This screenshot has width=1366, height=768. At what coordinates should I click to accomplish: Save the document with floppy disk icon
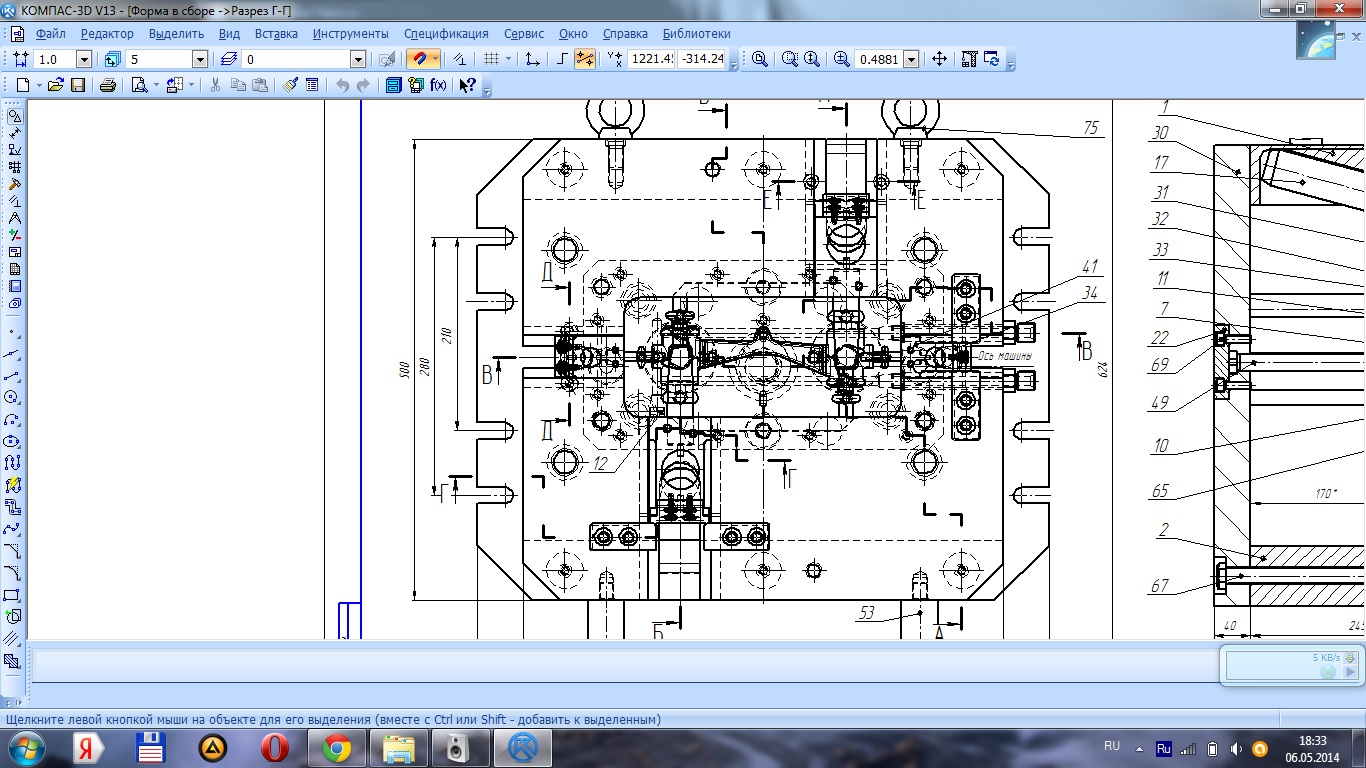[x=77, y=85]
